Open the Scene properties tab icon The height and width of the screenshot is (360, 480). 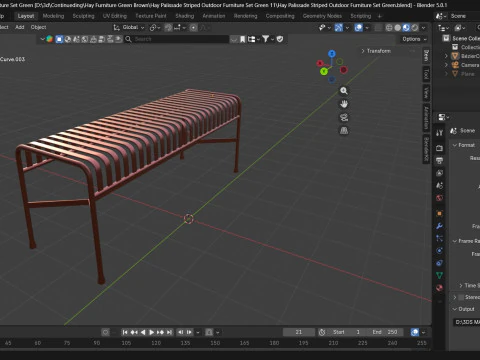(x=439, y=186)
